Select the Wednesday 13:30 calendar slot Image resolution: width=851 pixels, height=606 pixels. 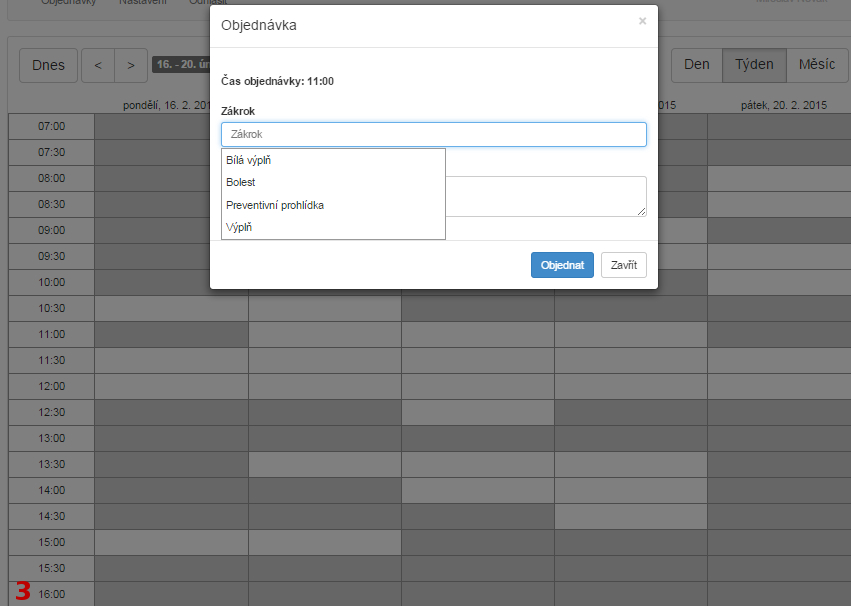[478, 464]
